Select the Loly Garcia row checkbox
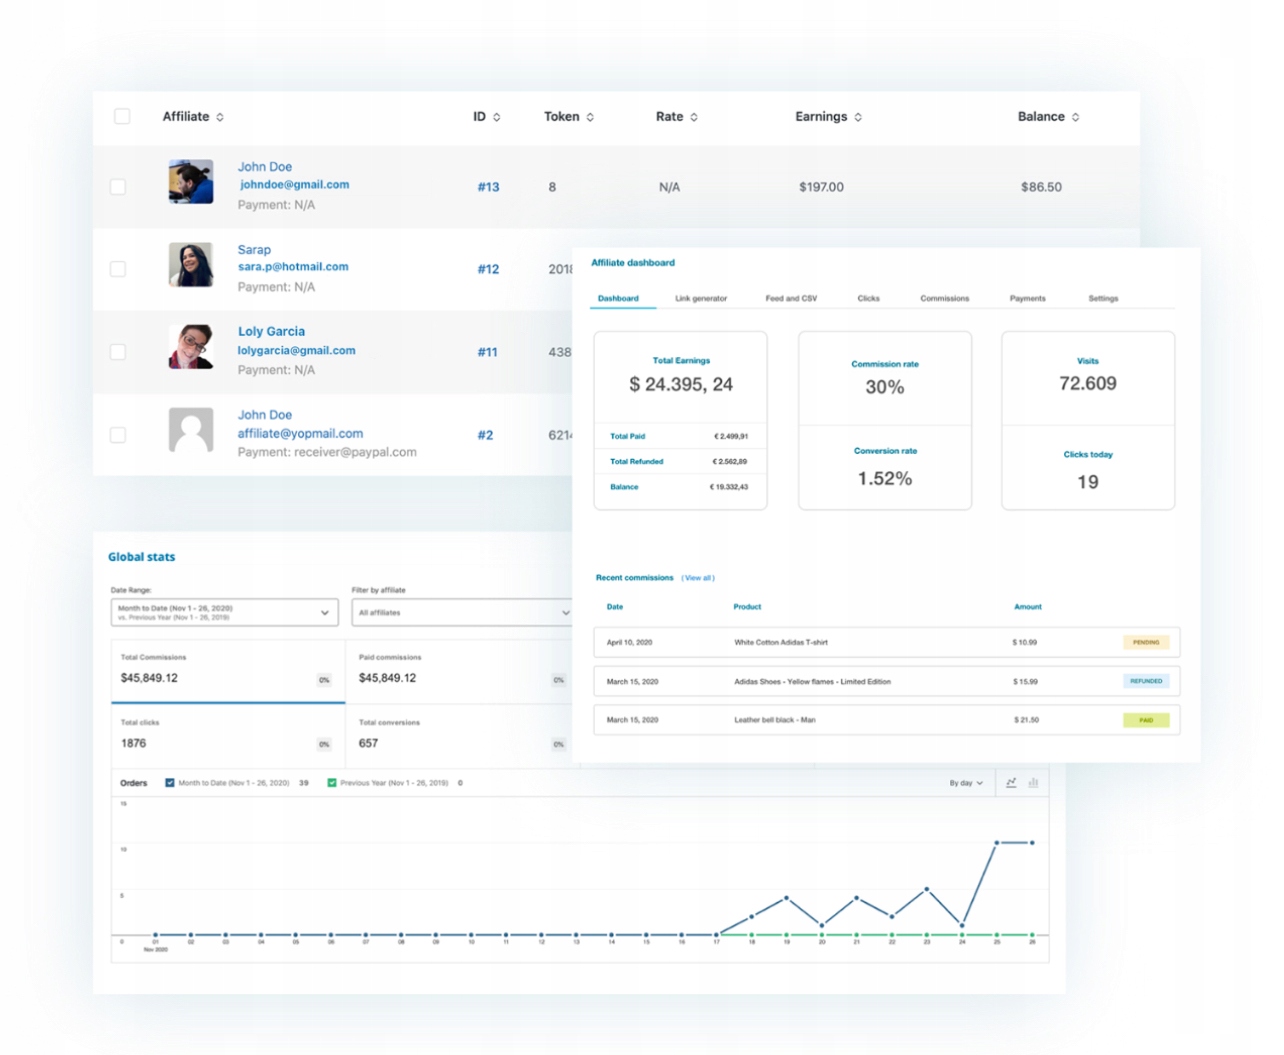The height and width of the screenshot is (1055, 1284). tap(118, 352)
